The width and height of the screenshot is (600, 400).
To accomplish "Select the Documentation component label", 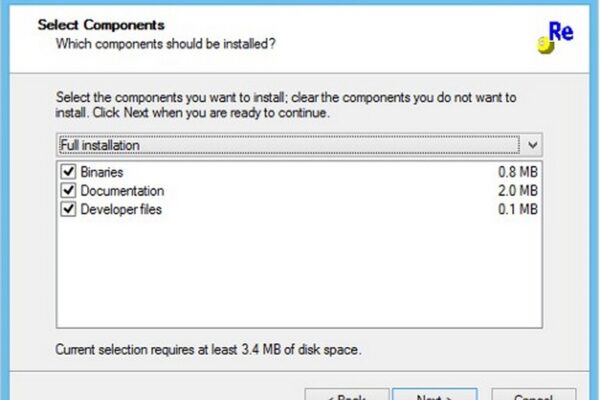I will tap(122, 191).
